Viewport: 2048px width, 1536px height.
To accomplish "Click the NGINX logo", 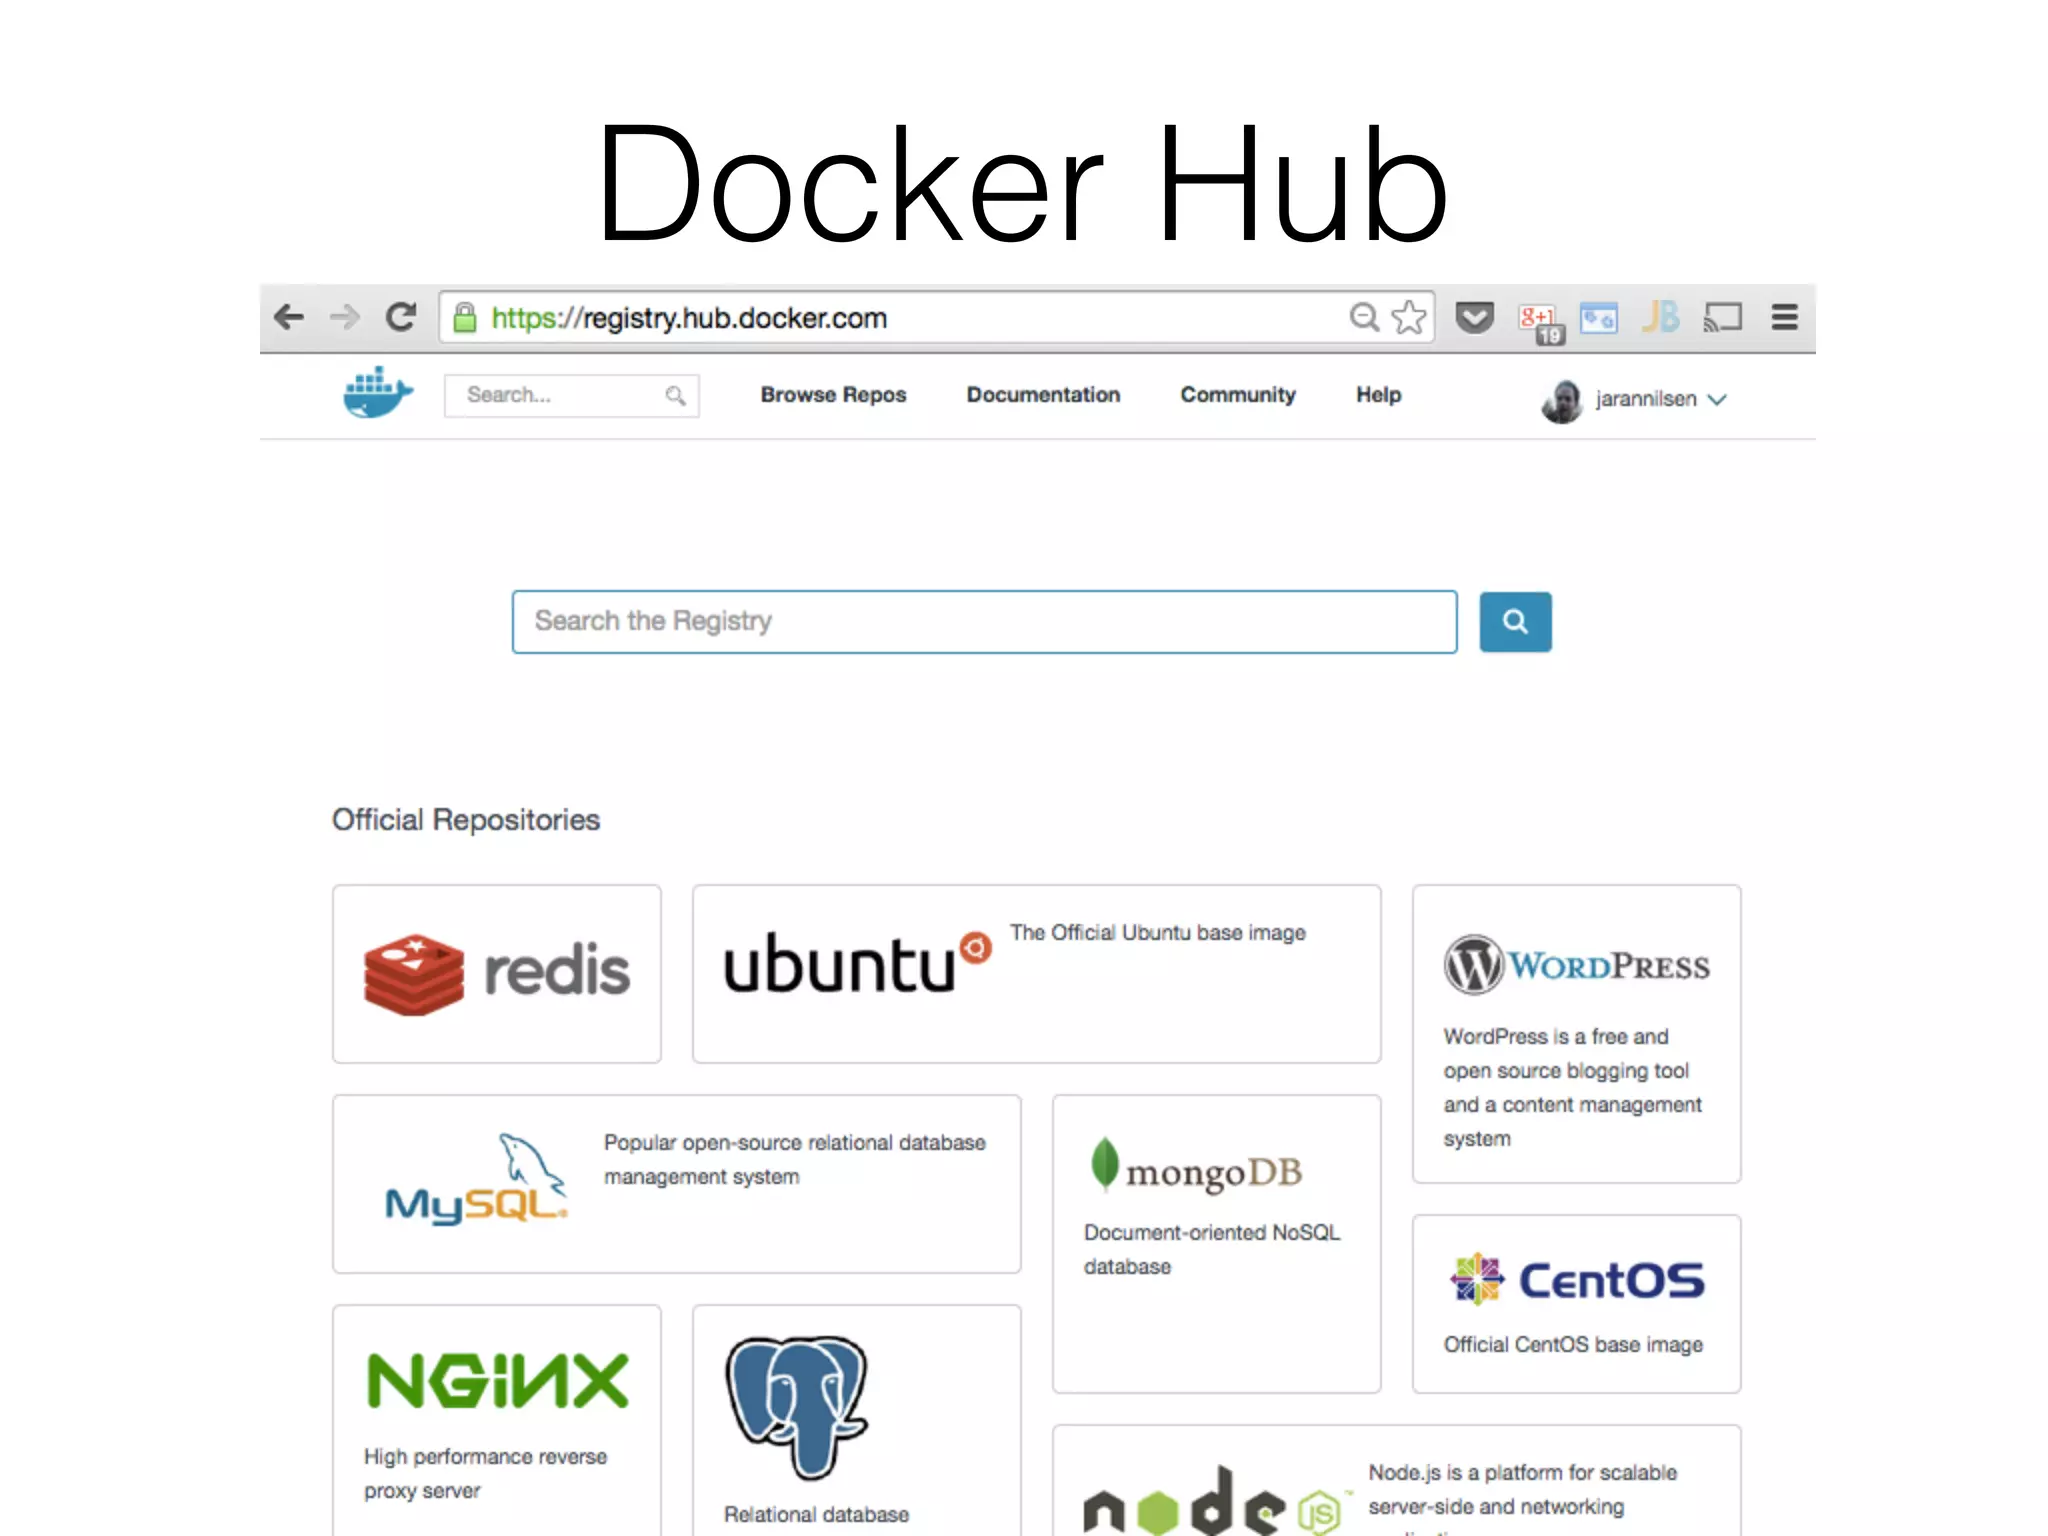I will coord(498,1381).
